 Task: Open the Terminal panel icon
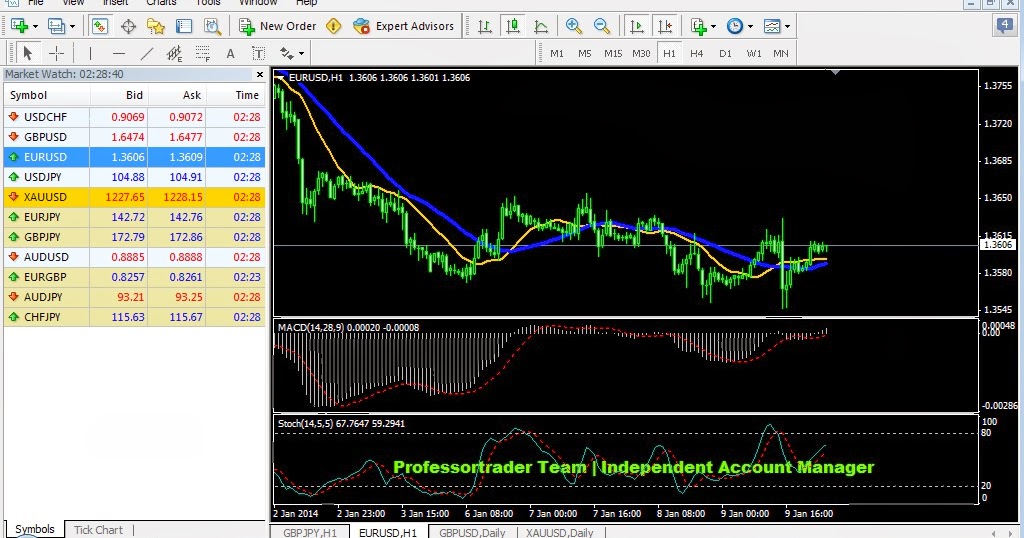point(184,26)
